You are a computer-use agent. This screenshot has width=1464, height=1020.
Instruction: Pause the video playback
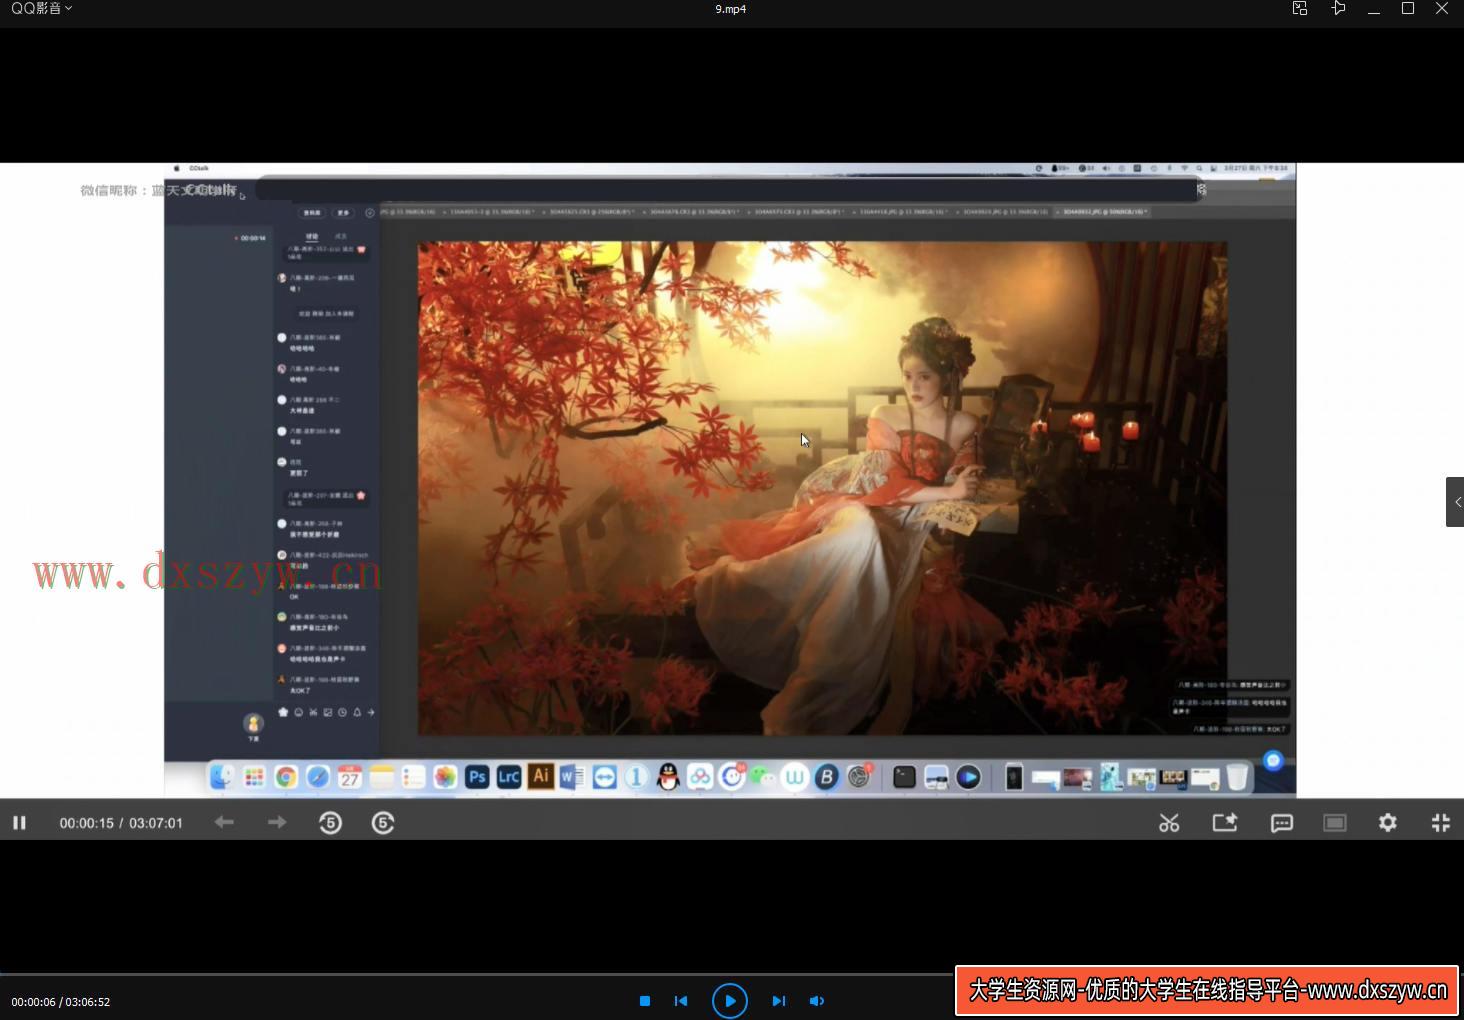(19, 823)
